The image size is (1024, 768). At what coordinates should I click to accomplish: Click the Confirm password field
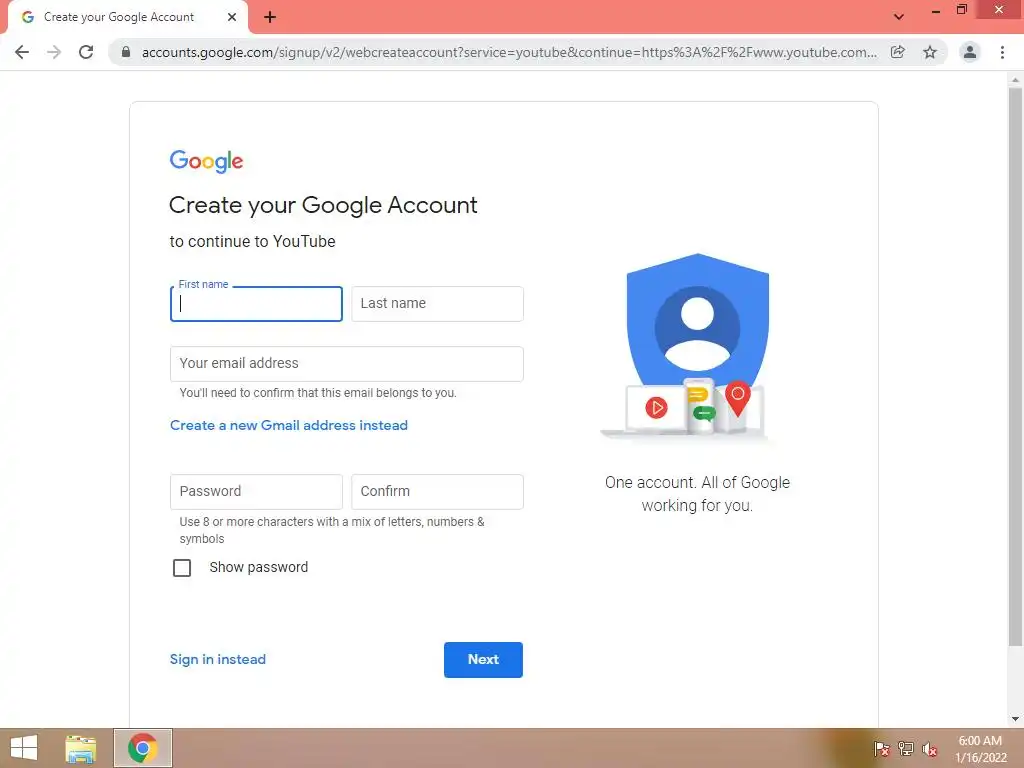(x=438, y=492)
